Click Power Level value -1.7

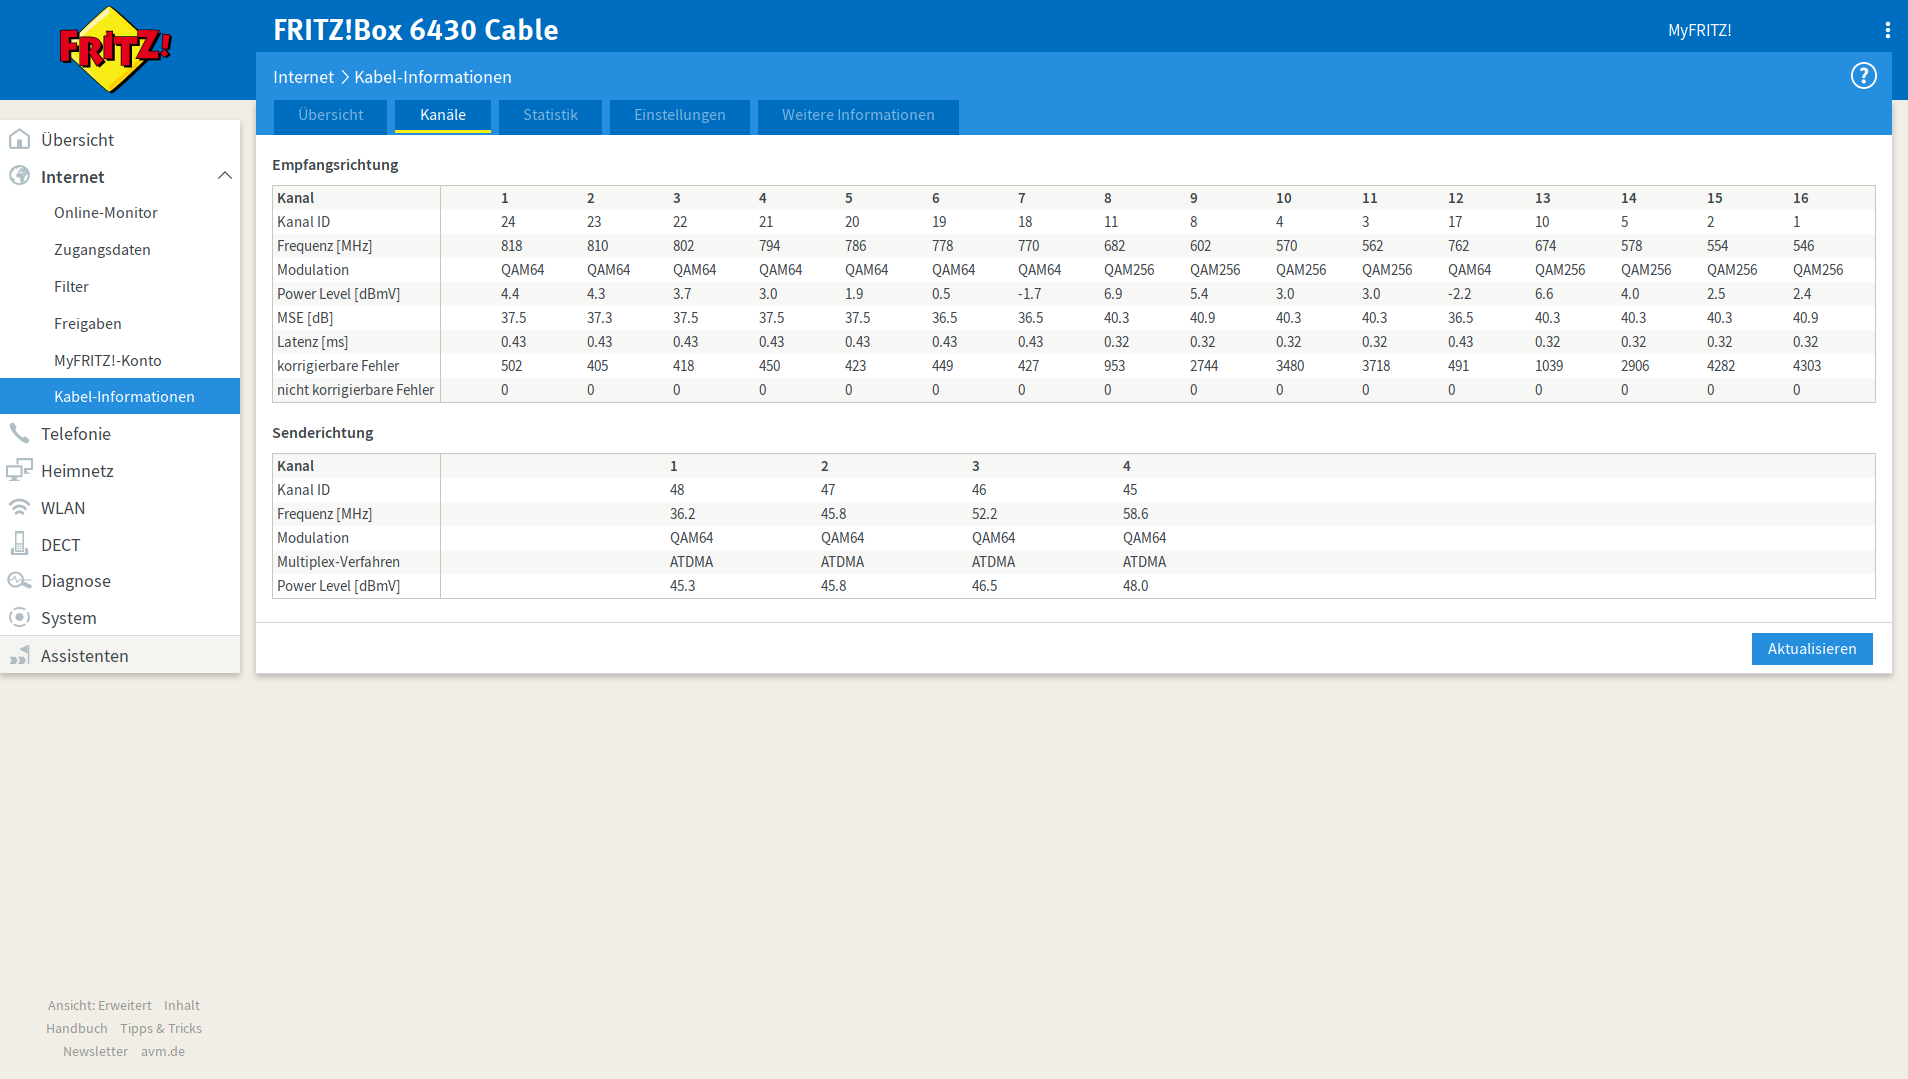coord(1029,294)
